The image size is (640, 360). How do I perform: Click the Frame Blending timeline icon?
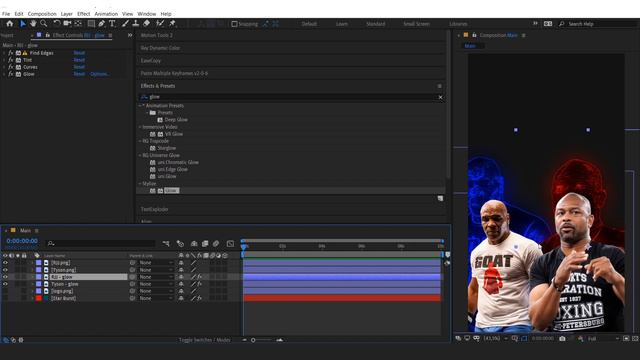point(205,244)
